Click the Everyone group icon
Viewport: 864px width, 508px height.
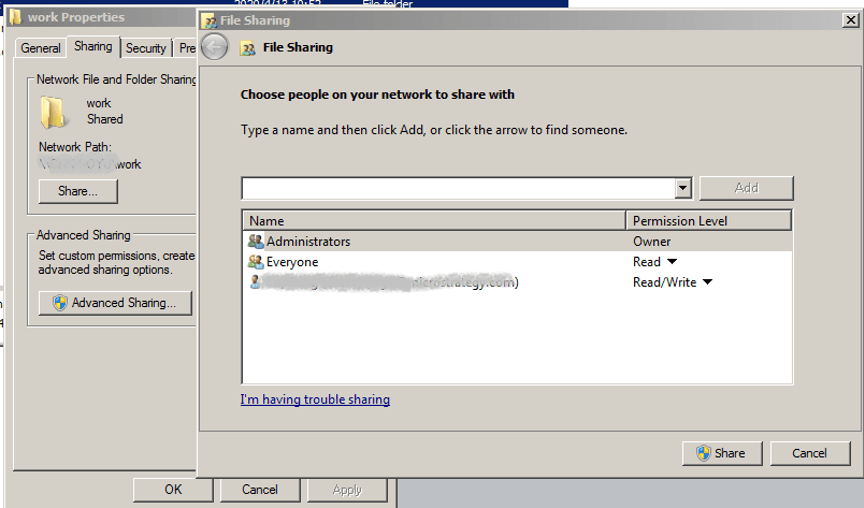[x=256, y=262]
